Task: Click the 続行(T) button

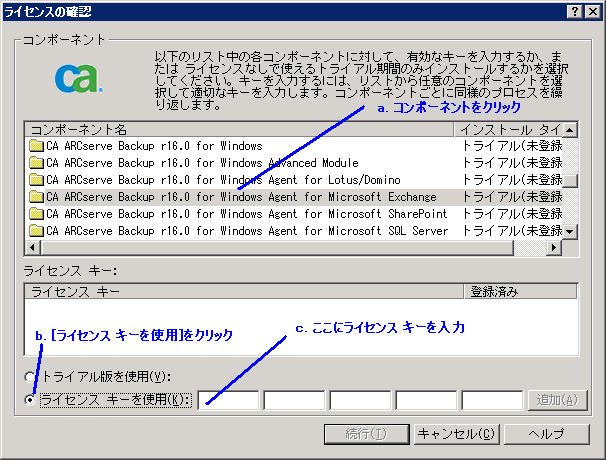Action: [x=367, y=434]
